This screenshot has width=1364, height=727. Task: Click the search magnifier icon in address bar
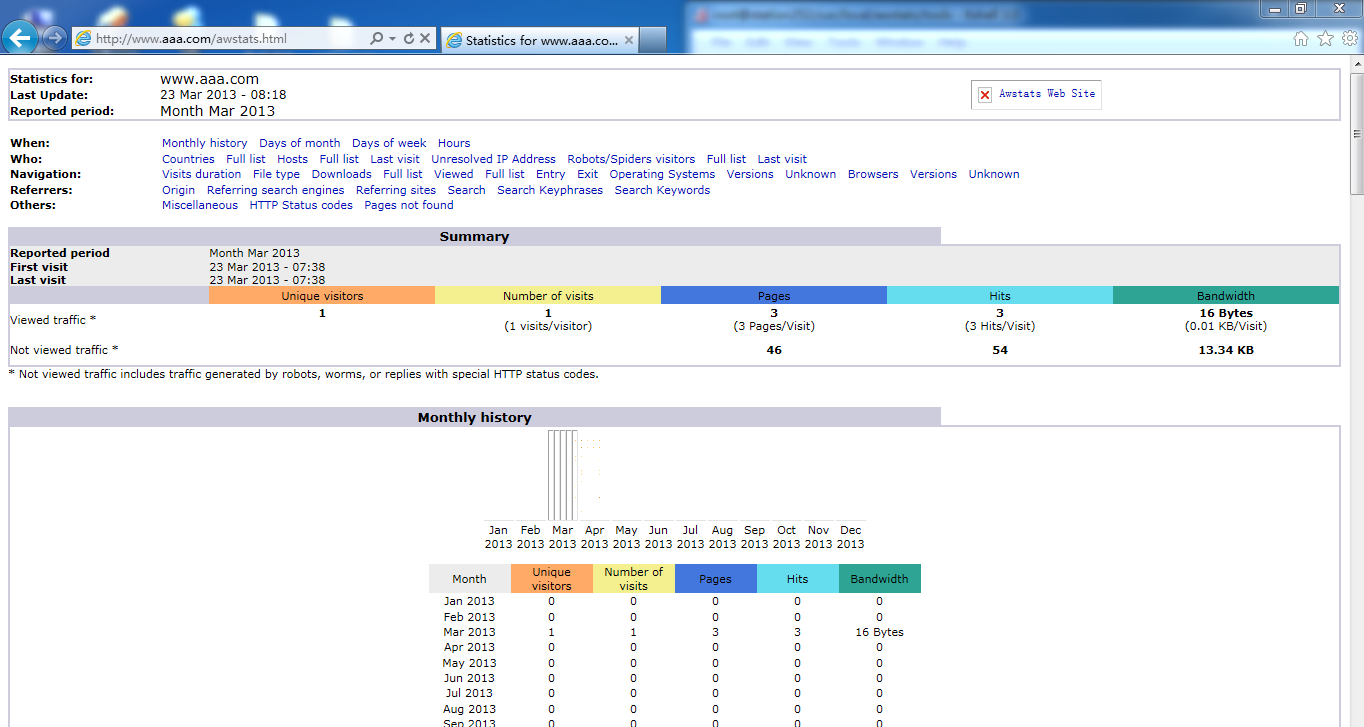coord(376,38)
